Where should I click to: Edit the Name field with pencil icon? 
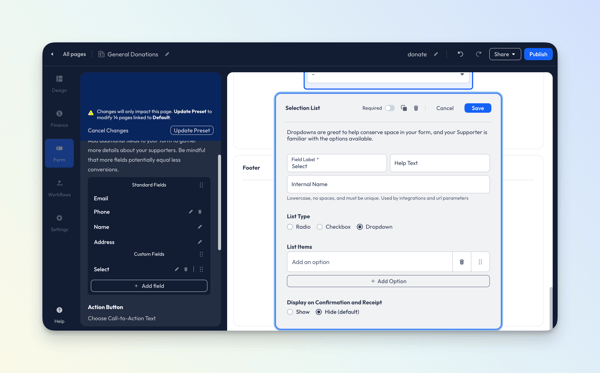coord(200,227)
